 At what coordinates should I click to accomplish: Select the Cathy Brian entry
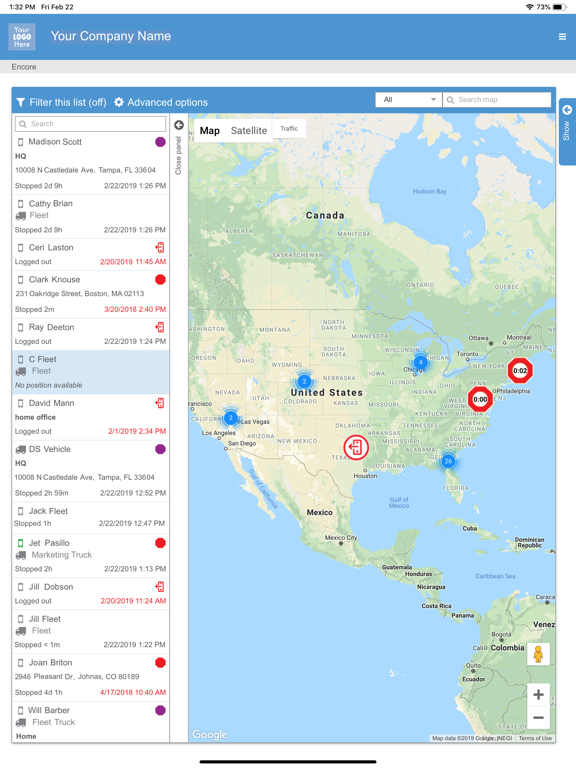click(91, 216)
